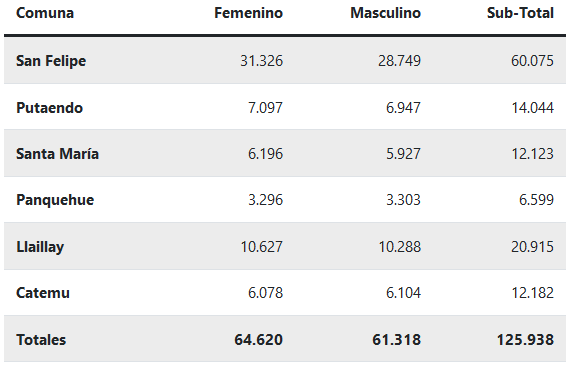
Task: Click the Femenino column header
Action: pos(248,13)
